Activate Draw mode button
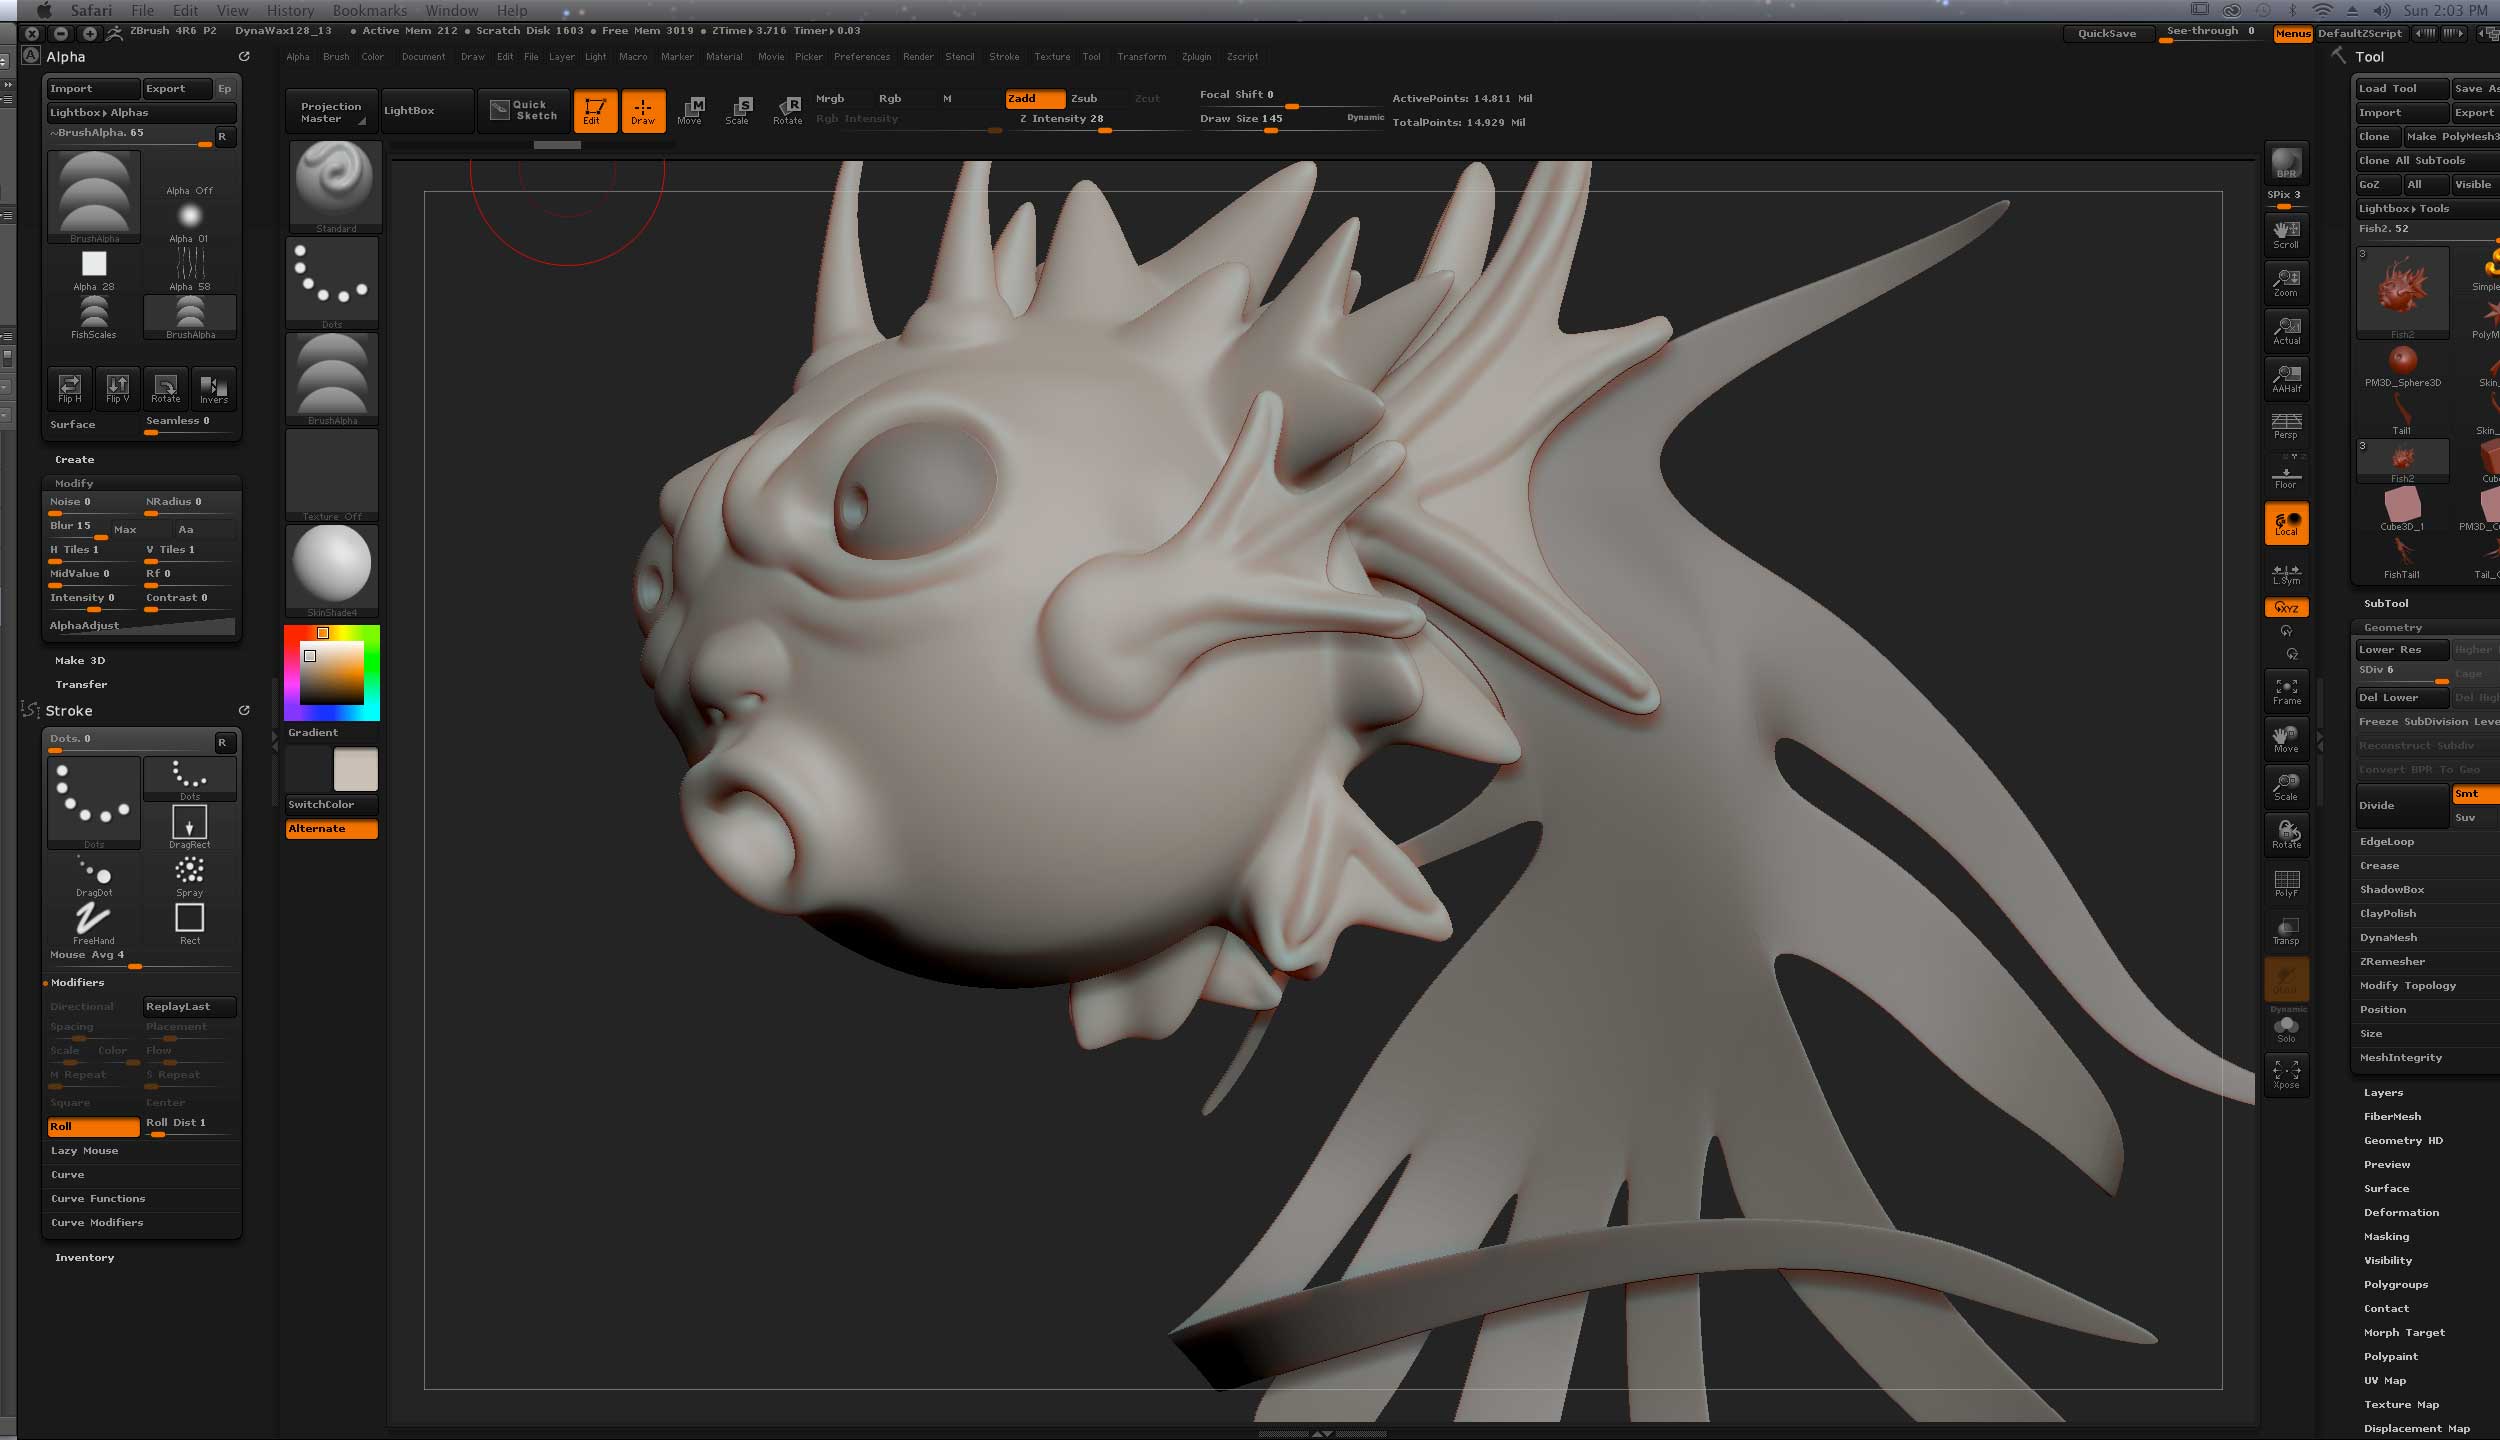Screen dimensions: 2500x1440 [x=643, y=111]
